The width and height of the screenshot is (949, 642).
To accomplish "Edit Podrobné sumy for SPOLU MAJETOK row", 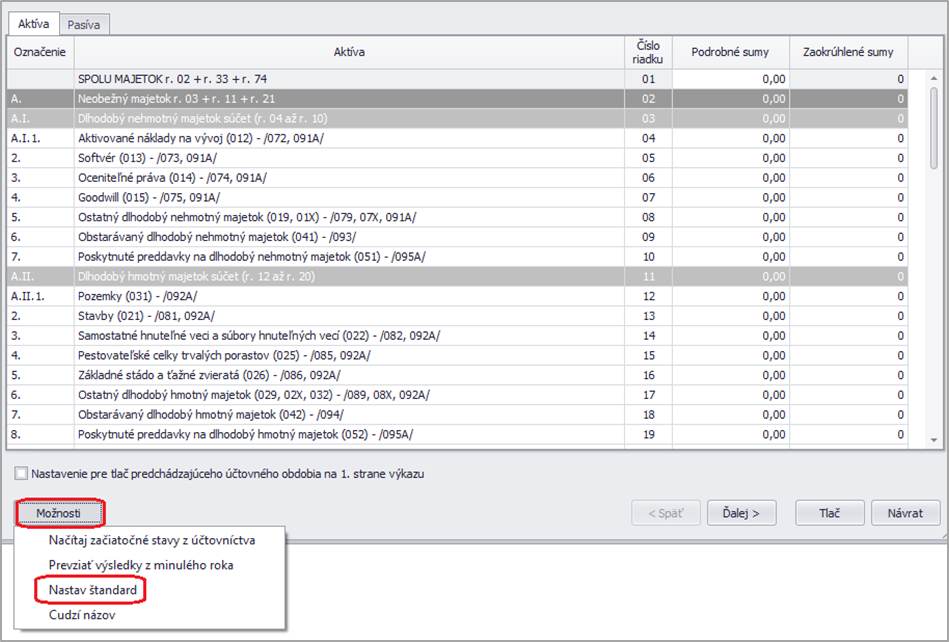I will pos(730,78).
